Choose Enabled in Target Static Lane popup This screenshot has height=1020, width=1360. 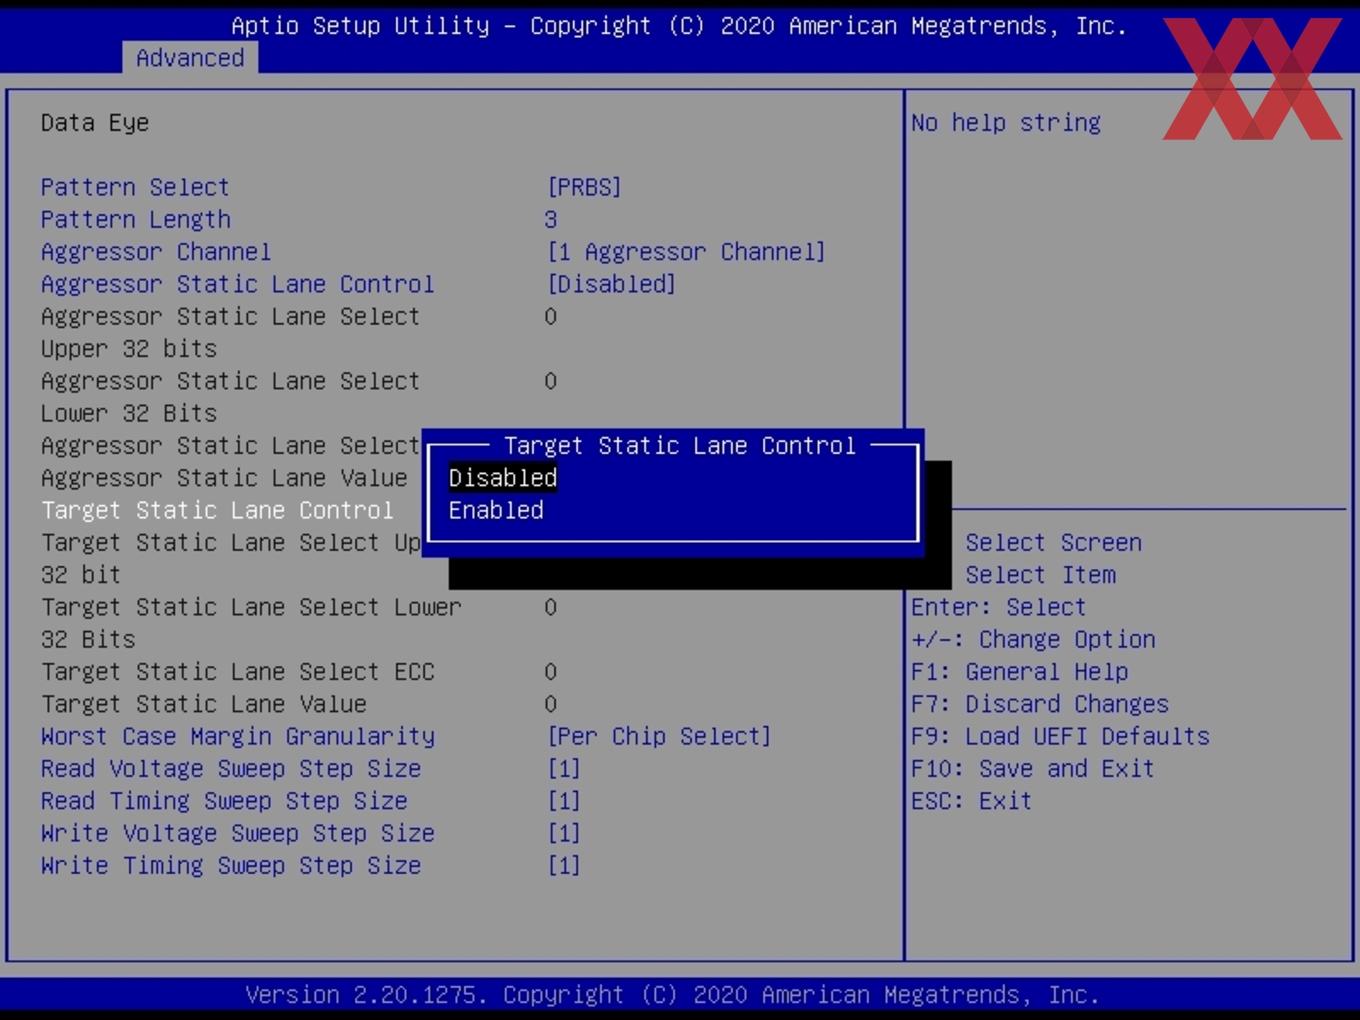496,510
